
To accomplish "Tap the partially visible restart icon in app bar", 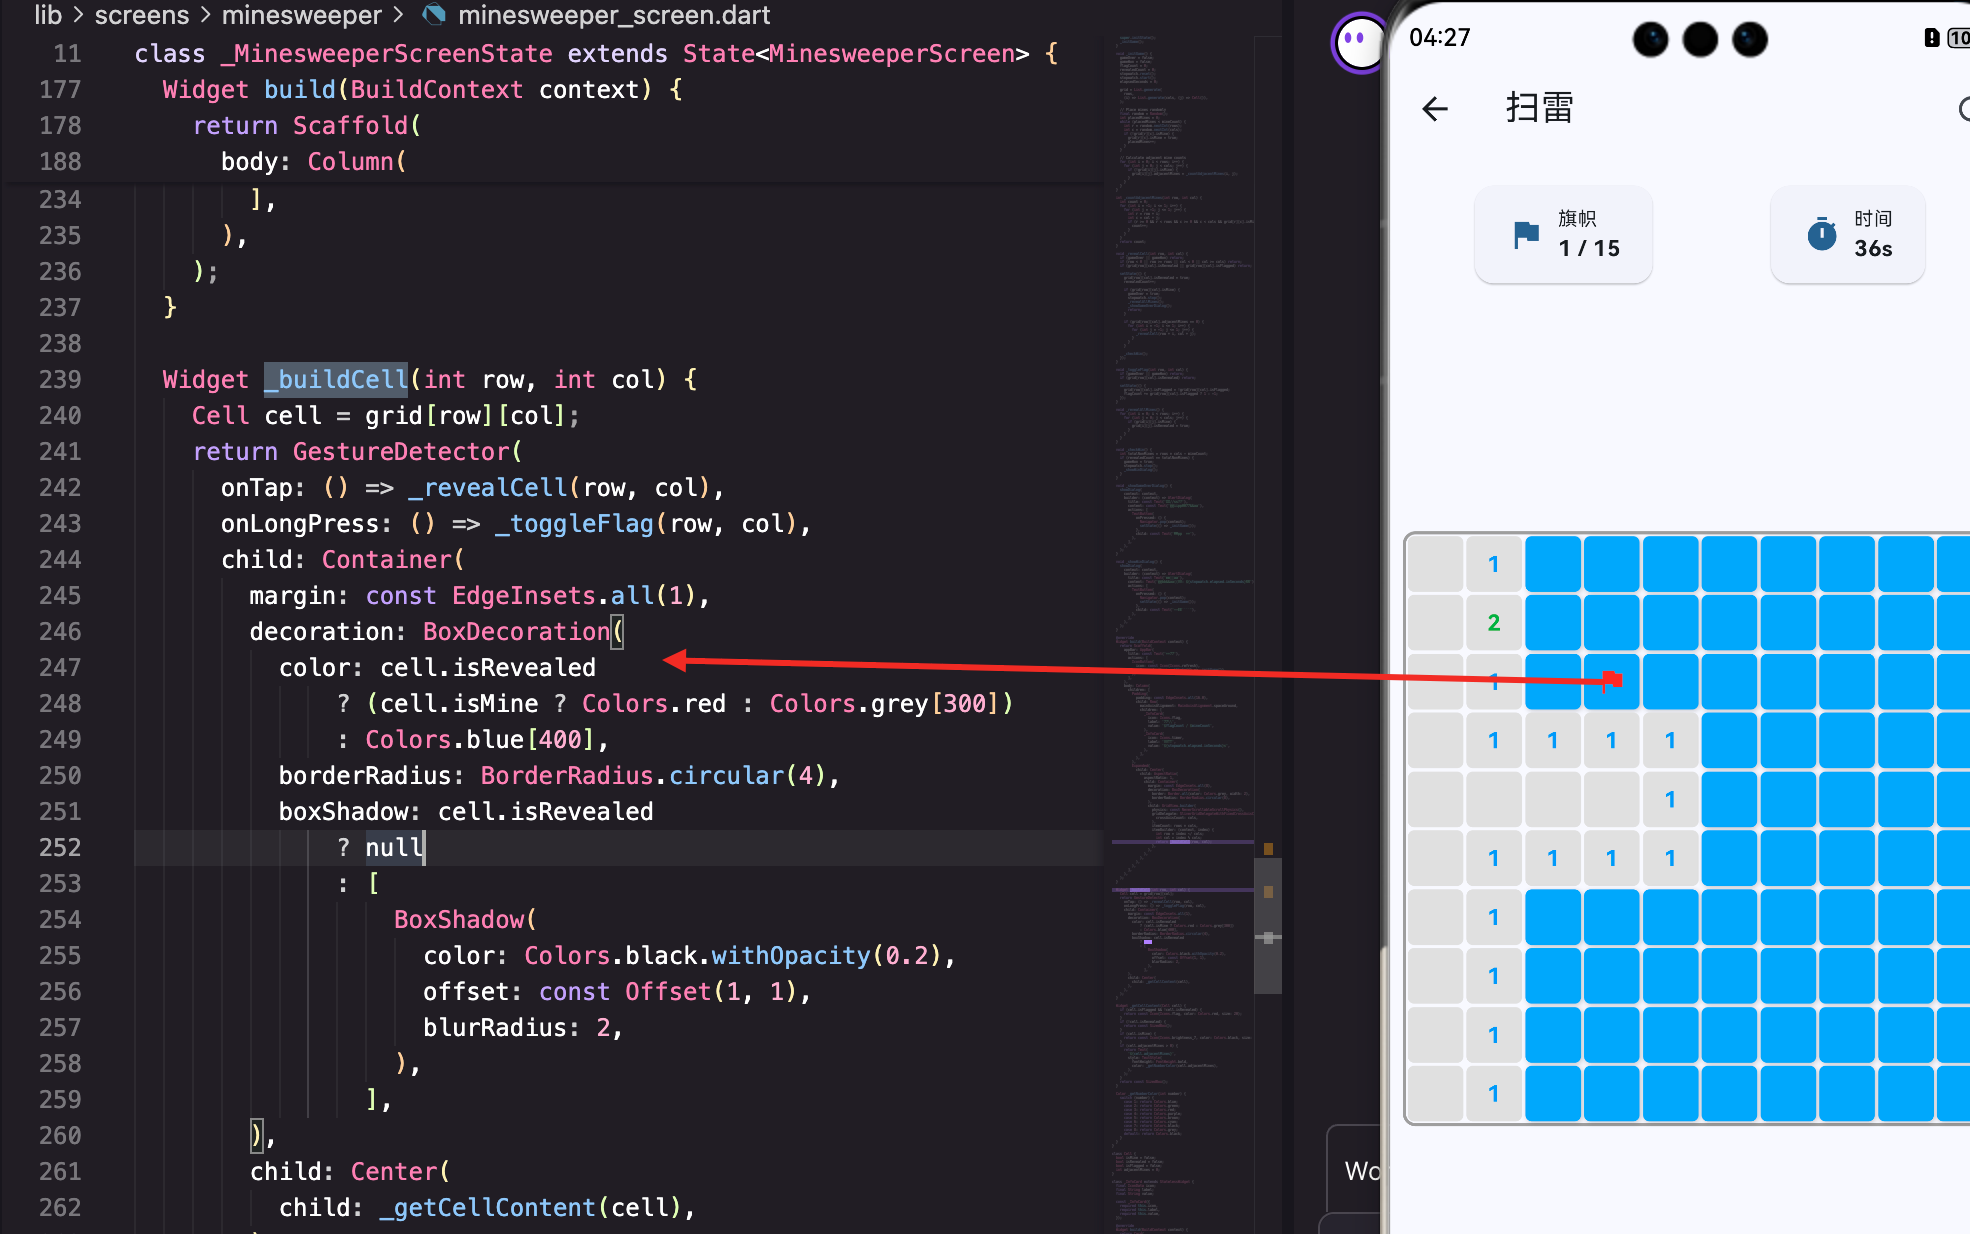I will click(1963, 108).
